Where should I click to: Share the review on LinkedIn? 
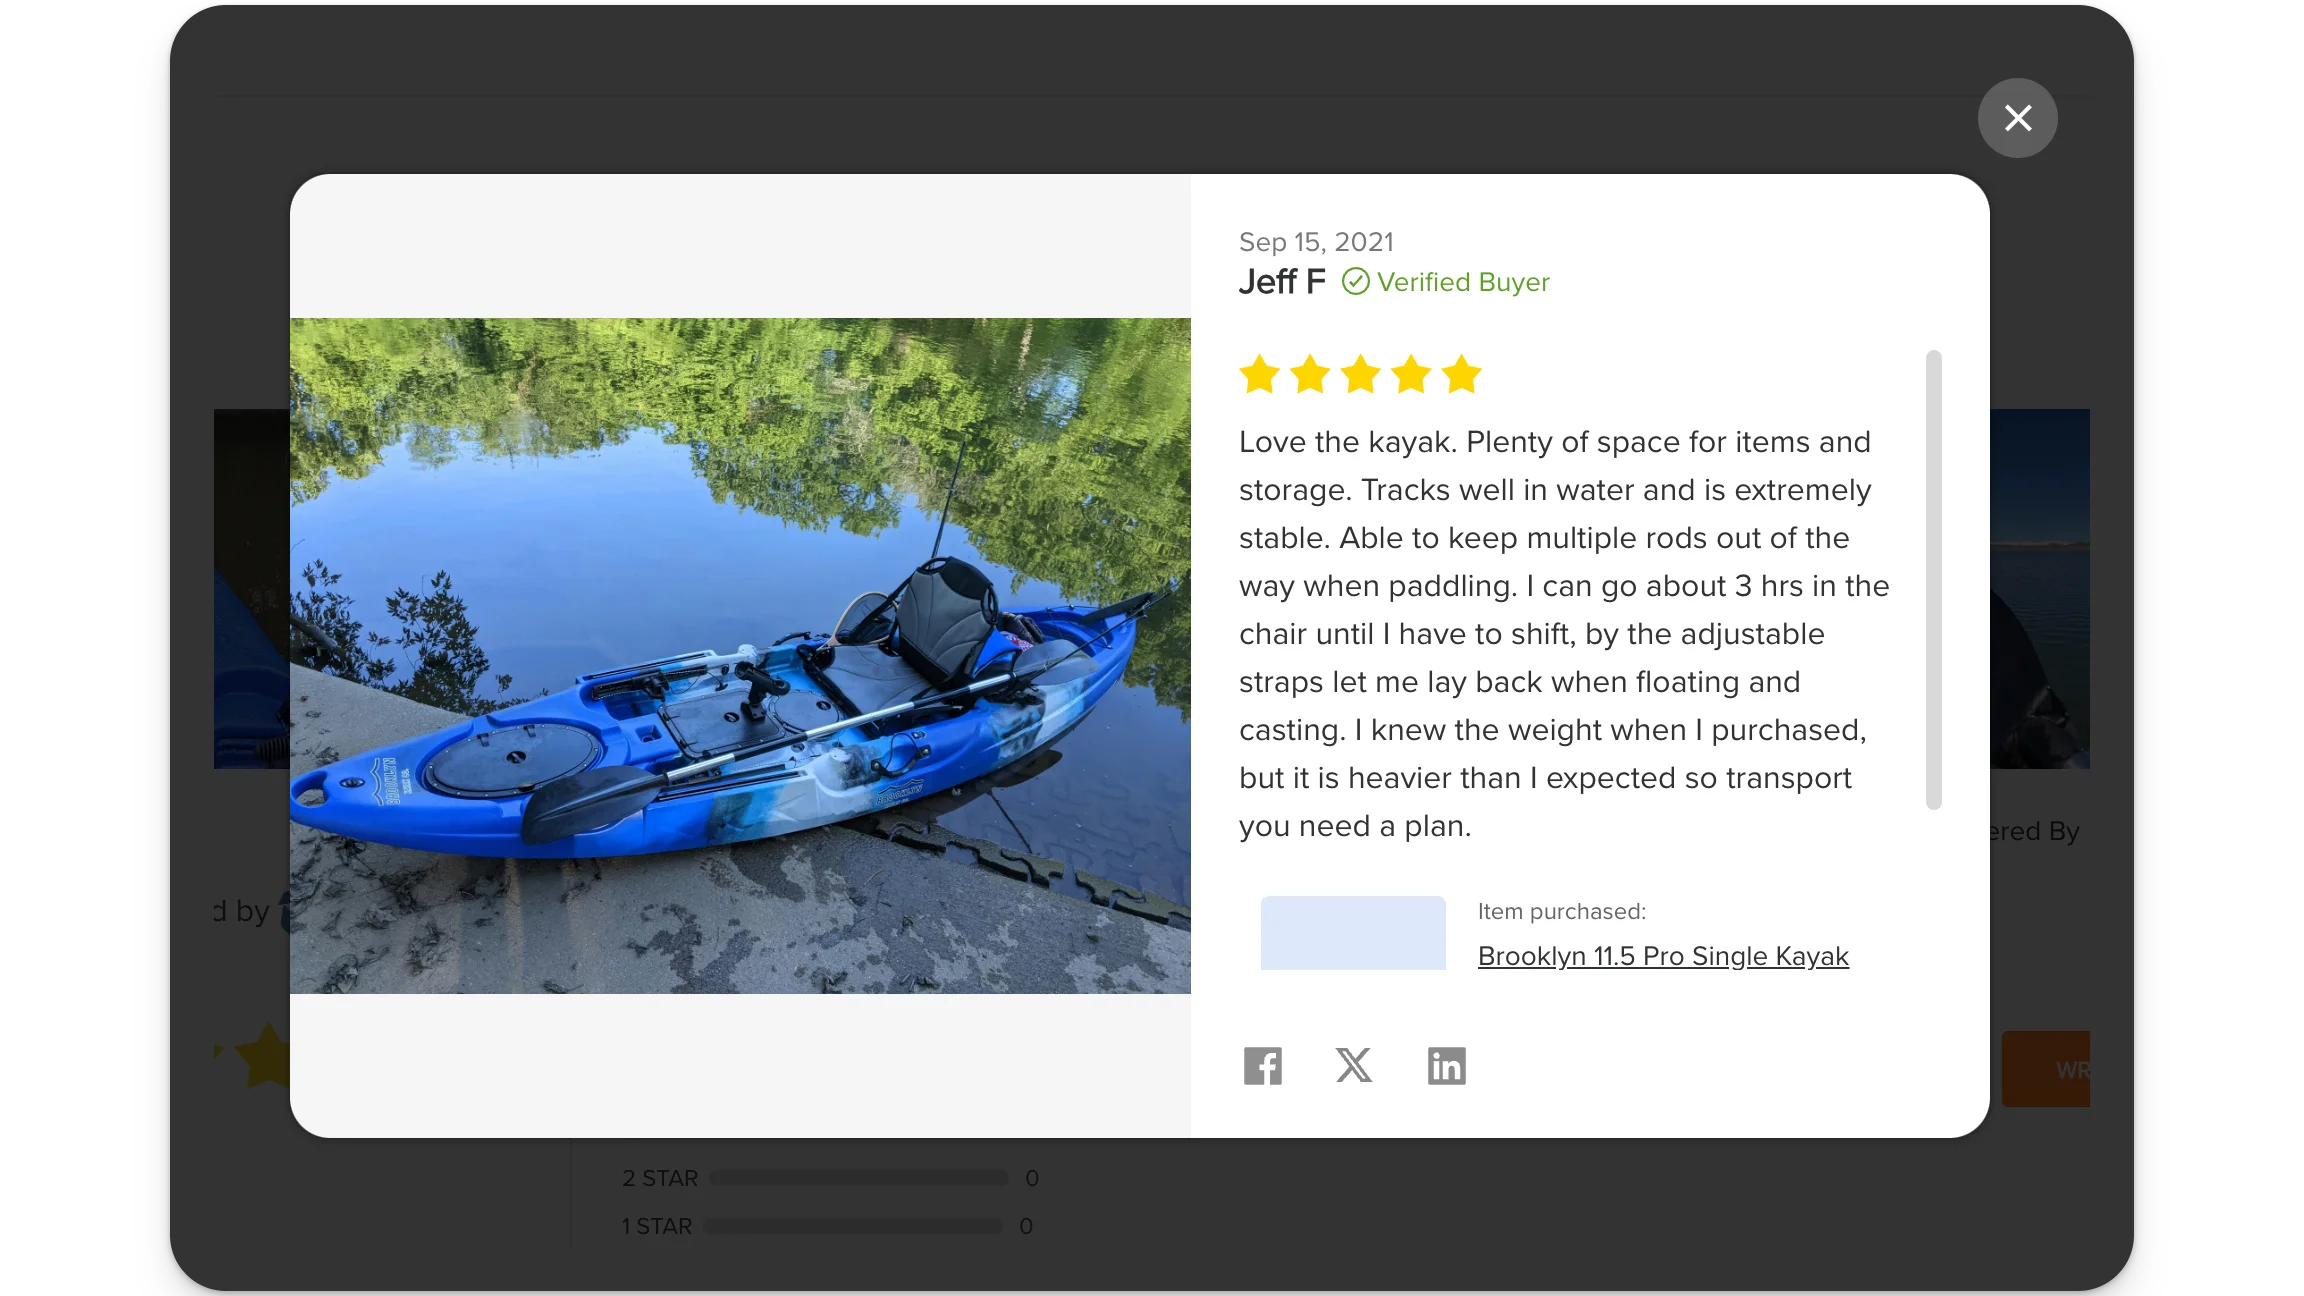coord(1446,1065)
